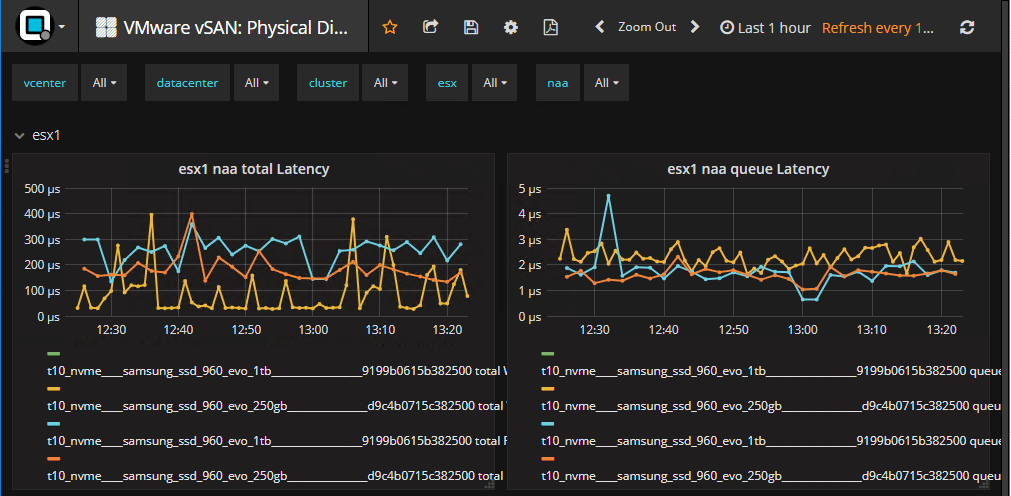The height and width of the screenshot is (496, 1011).
Task: Open the cluster All dropdown
Action: click(x=385, y=83)
